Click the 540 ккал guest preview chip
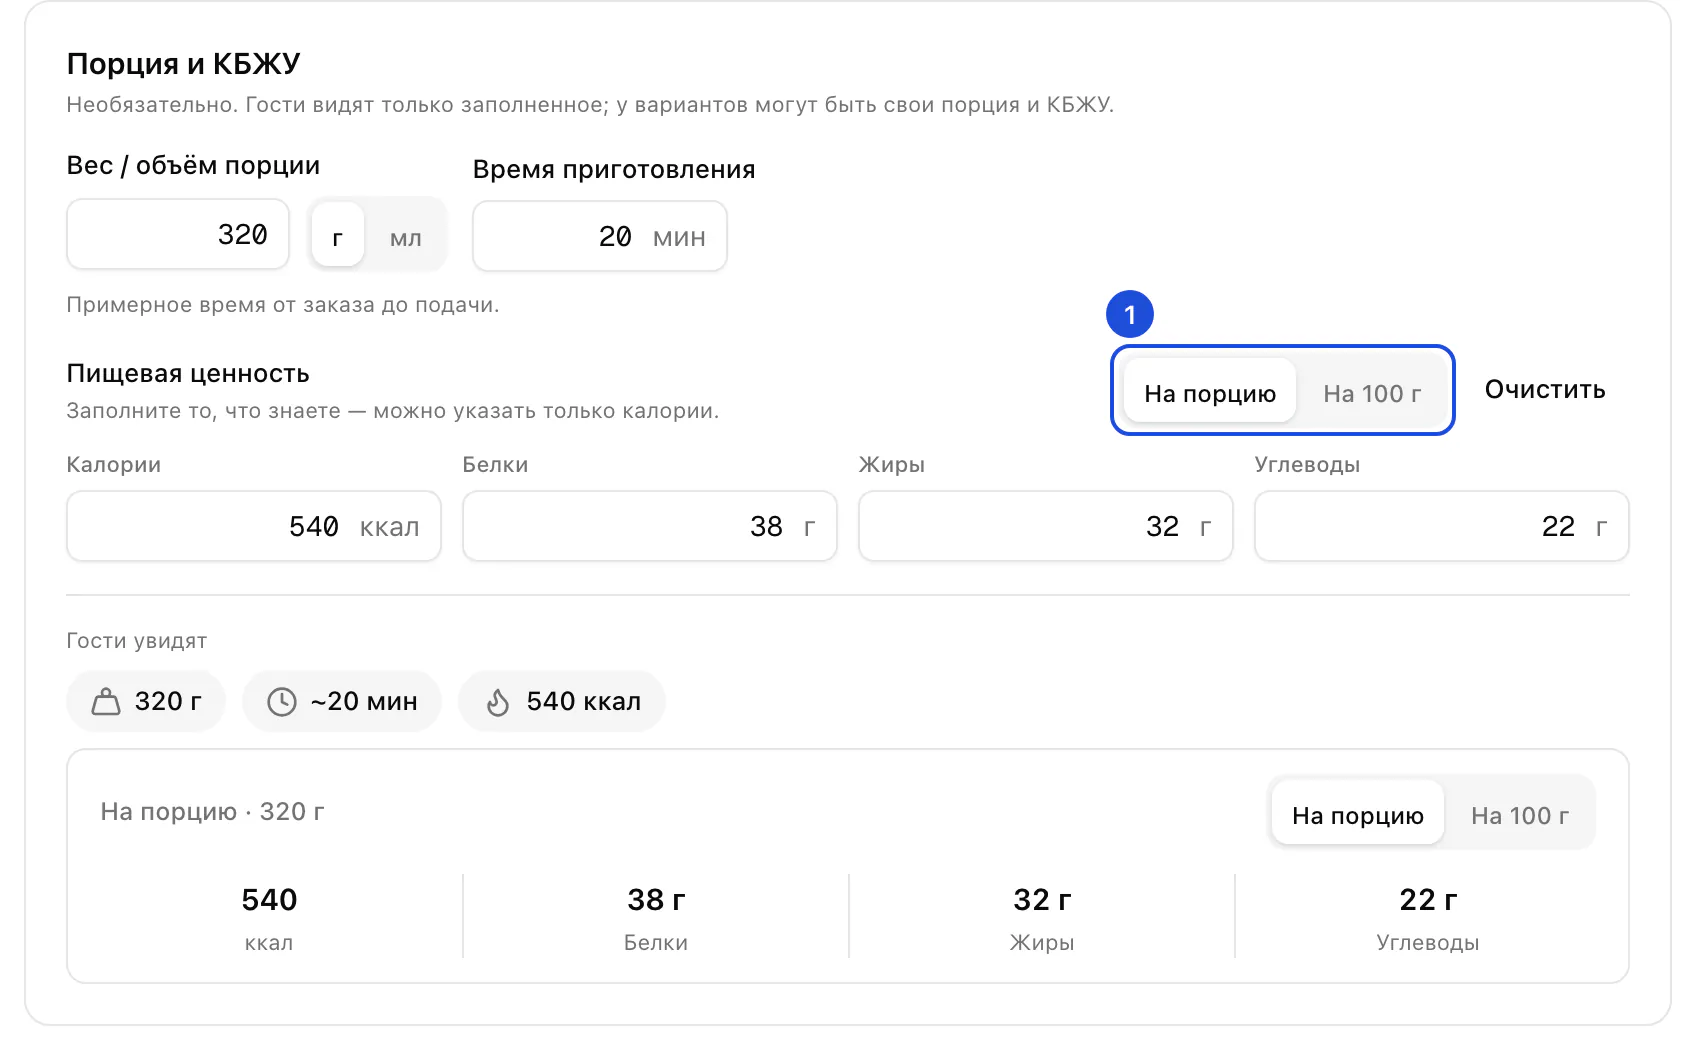The image size is (1696, 1048). pos(562,701)
